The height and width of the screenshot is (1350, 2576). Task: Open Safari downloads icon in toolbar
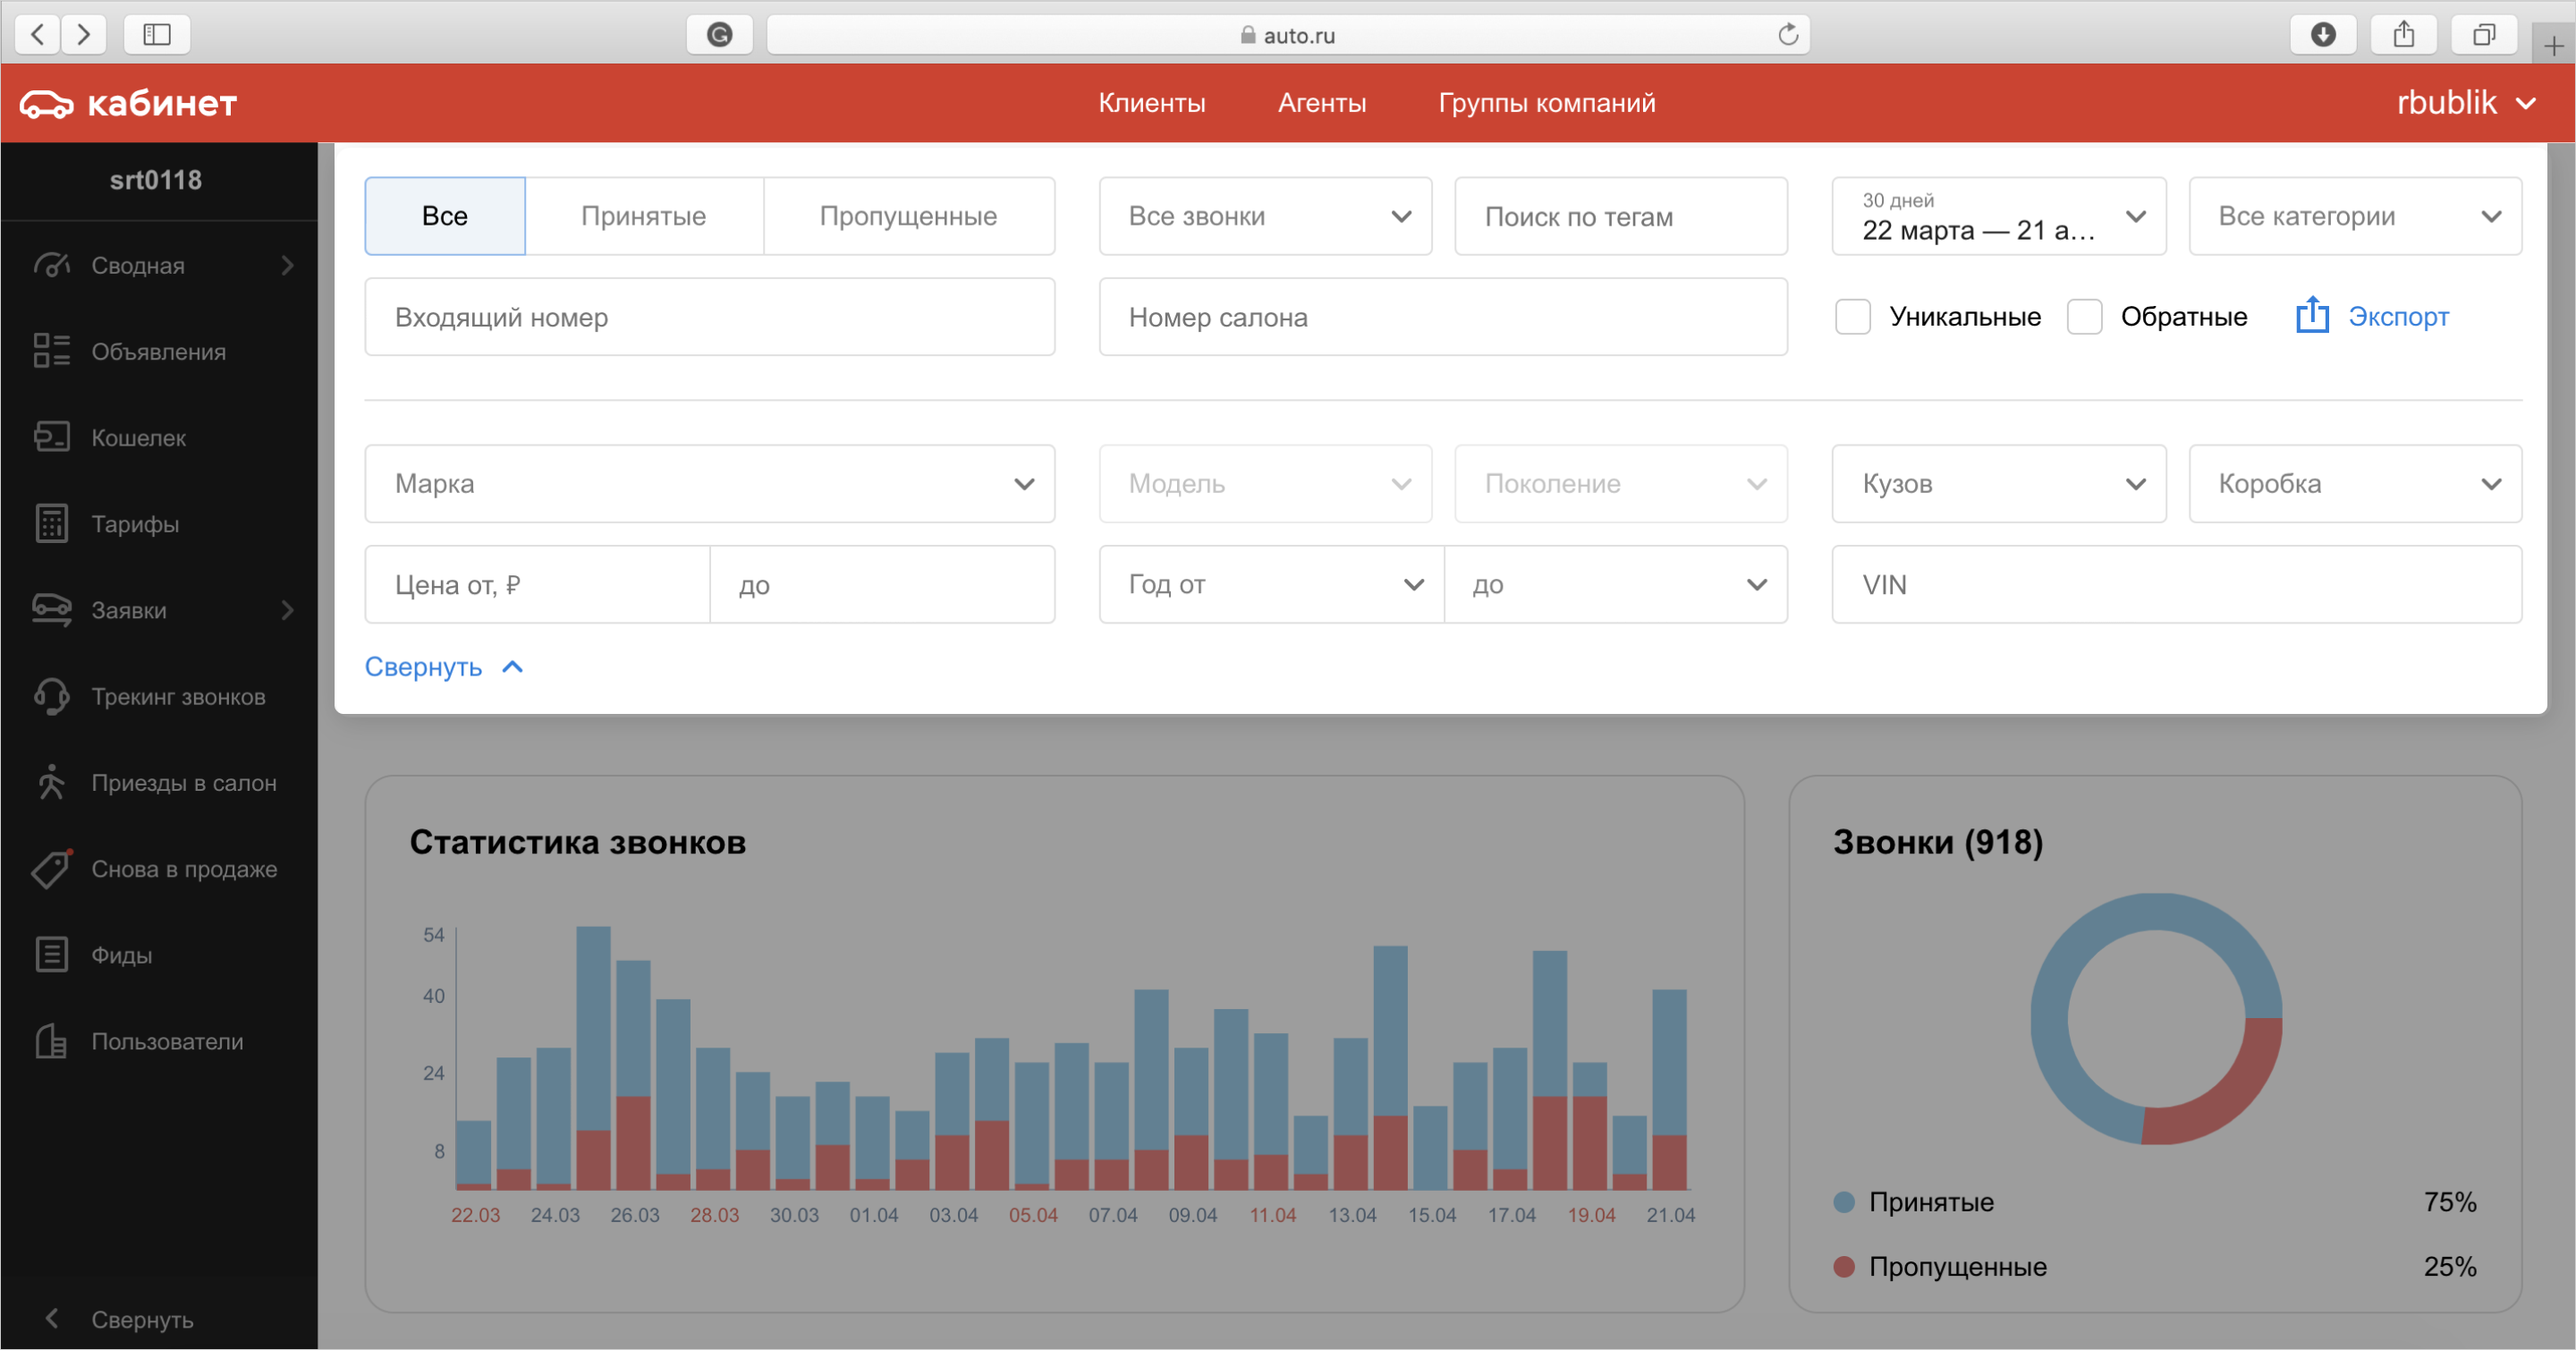point(2323,35)
